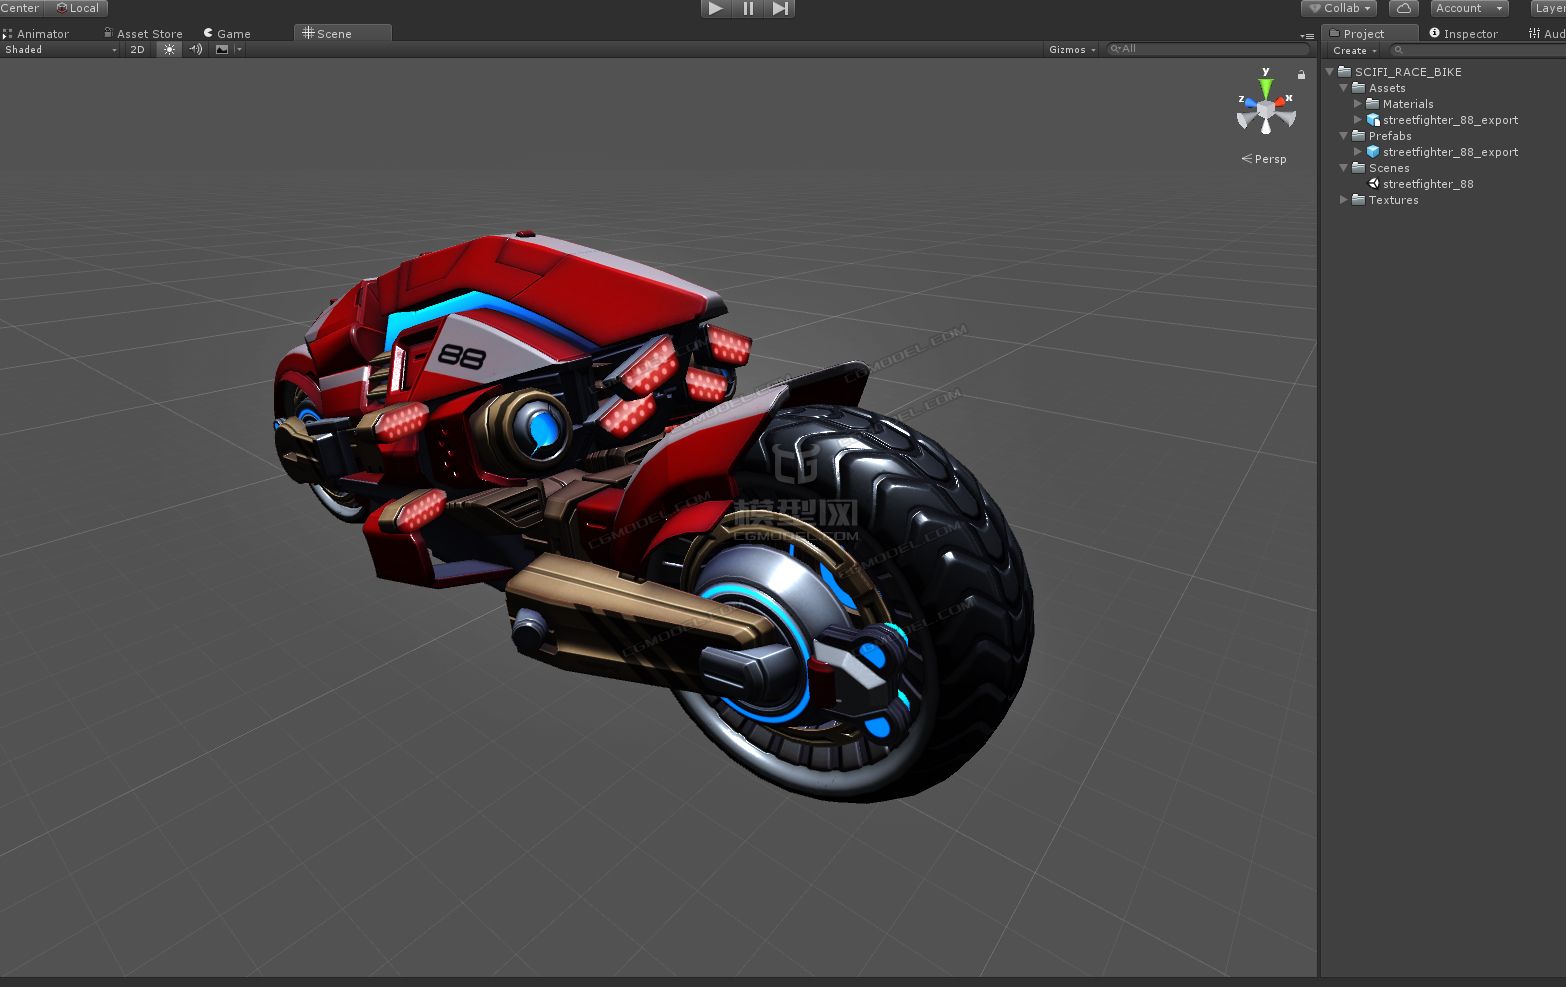
Task: Click the blue Z axis gizmo cone
Action: (1249, 101)
